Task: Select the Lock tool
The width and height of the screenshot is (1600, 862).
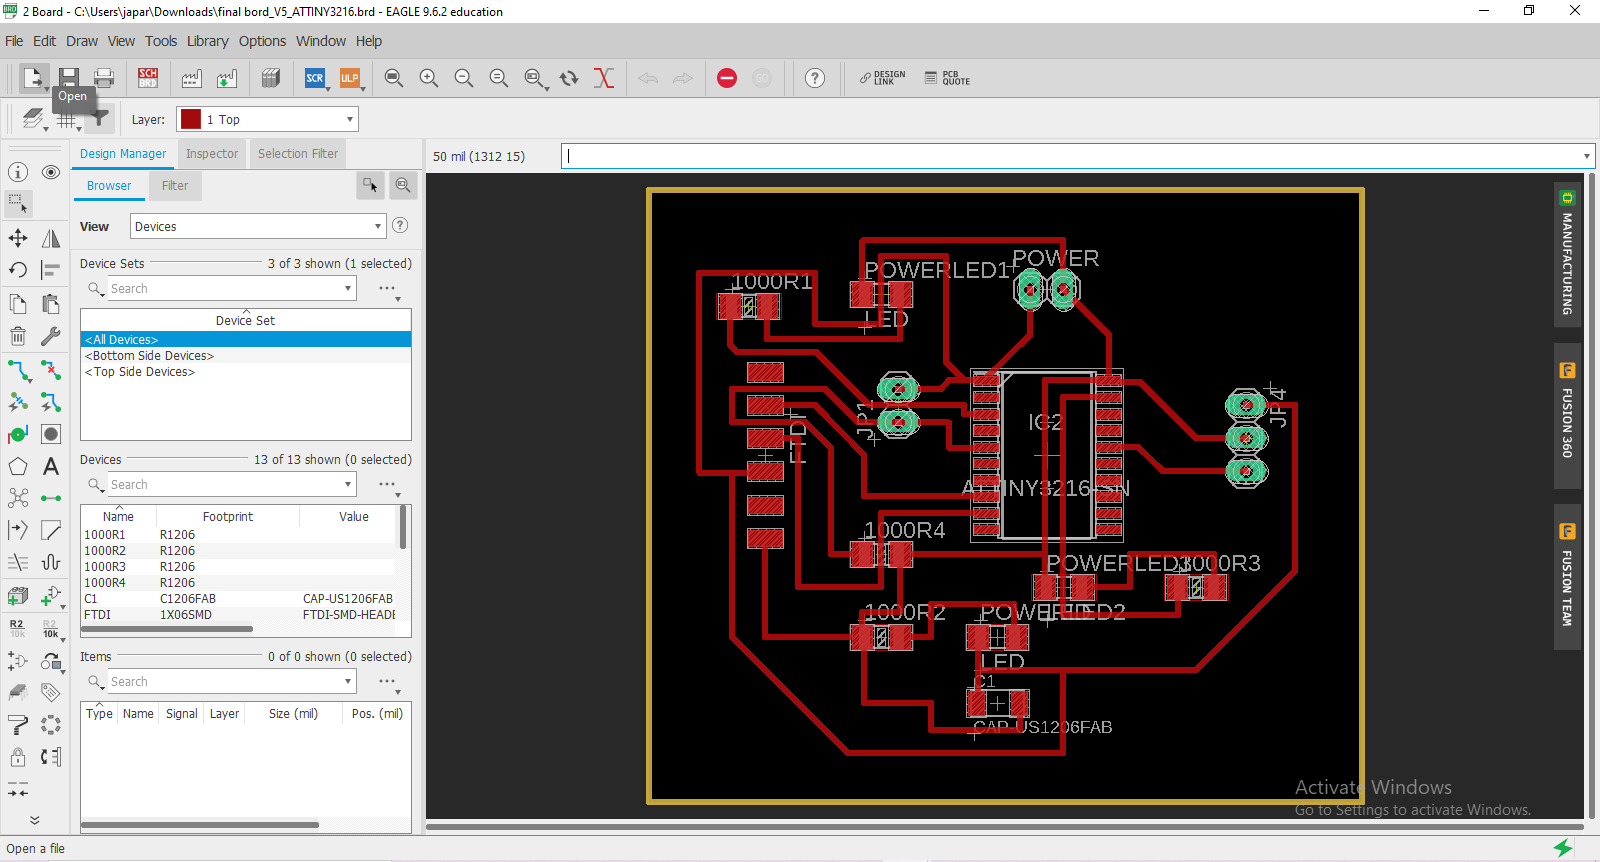Action: pos(18,756)
